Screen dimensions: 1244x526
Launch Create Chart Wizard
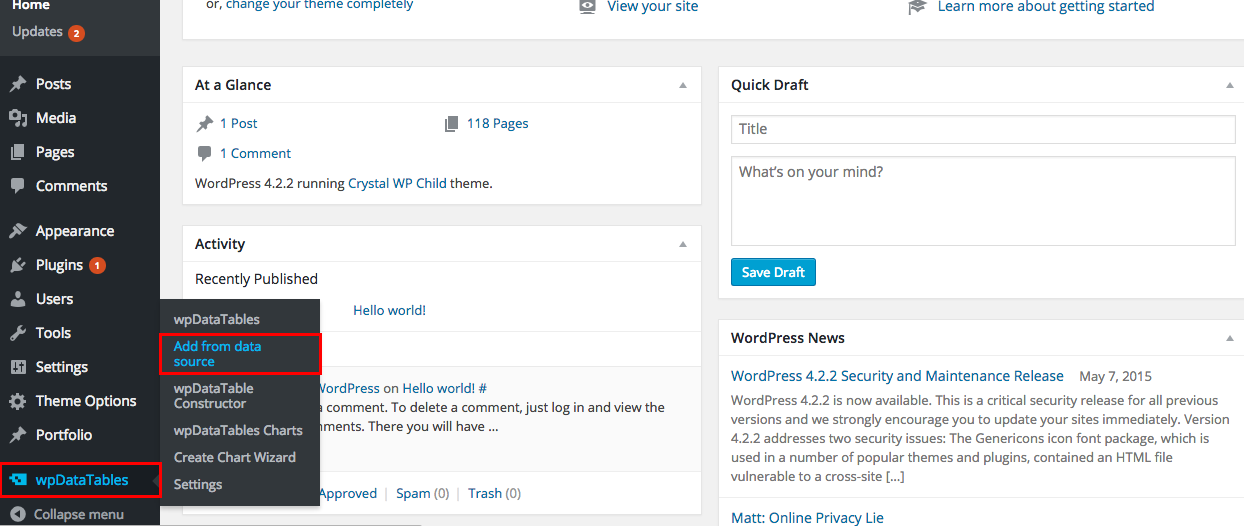(x=235, y=457)
